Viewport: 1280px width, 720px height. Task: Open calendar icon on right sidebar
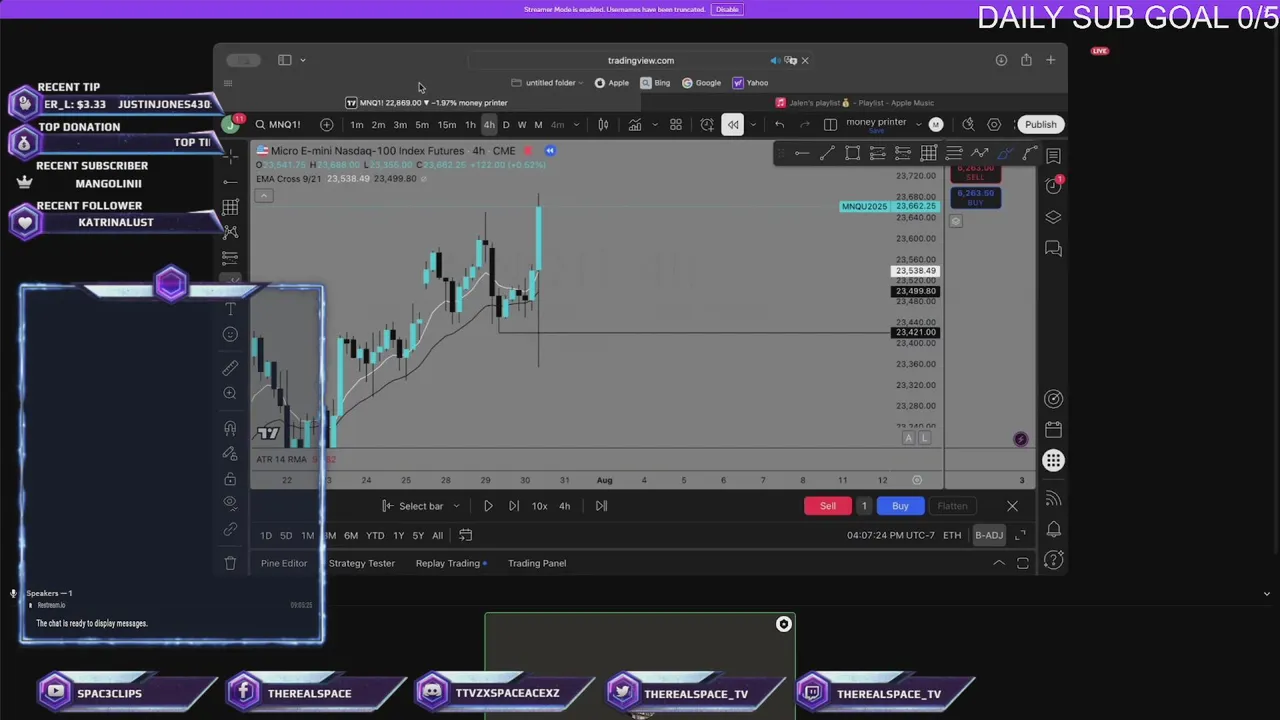pos(1053,430)
